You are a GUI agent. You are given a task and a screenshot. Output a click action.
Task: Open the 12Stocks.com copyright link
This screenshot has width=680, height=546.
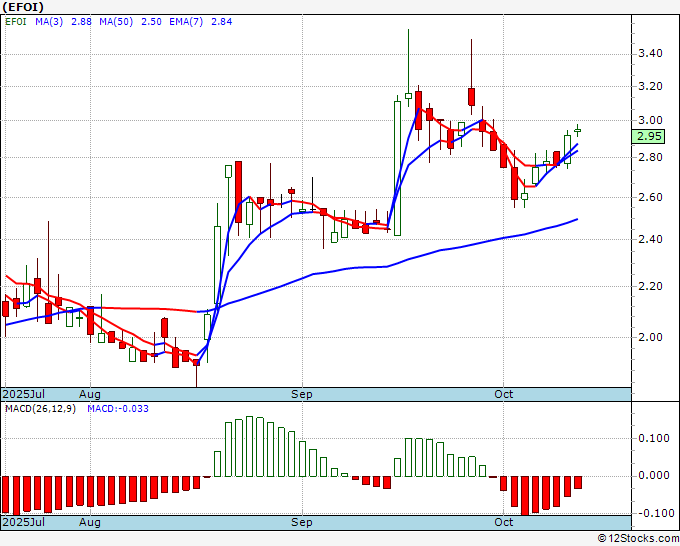[x=638, y=539]
